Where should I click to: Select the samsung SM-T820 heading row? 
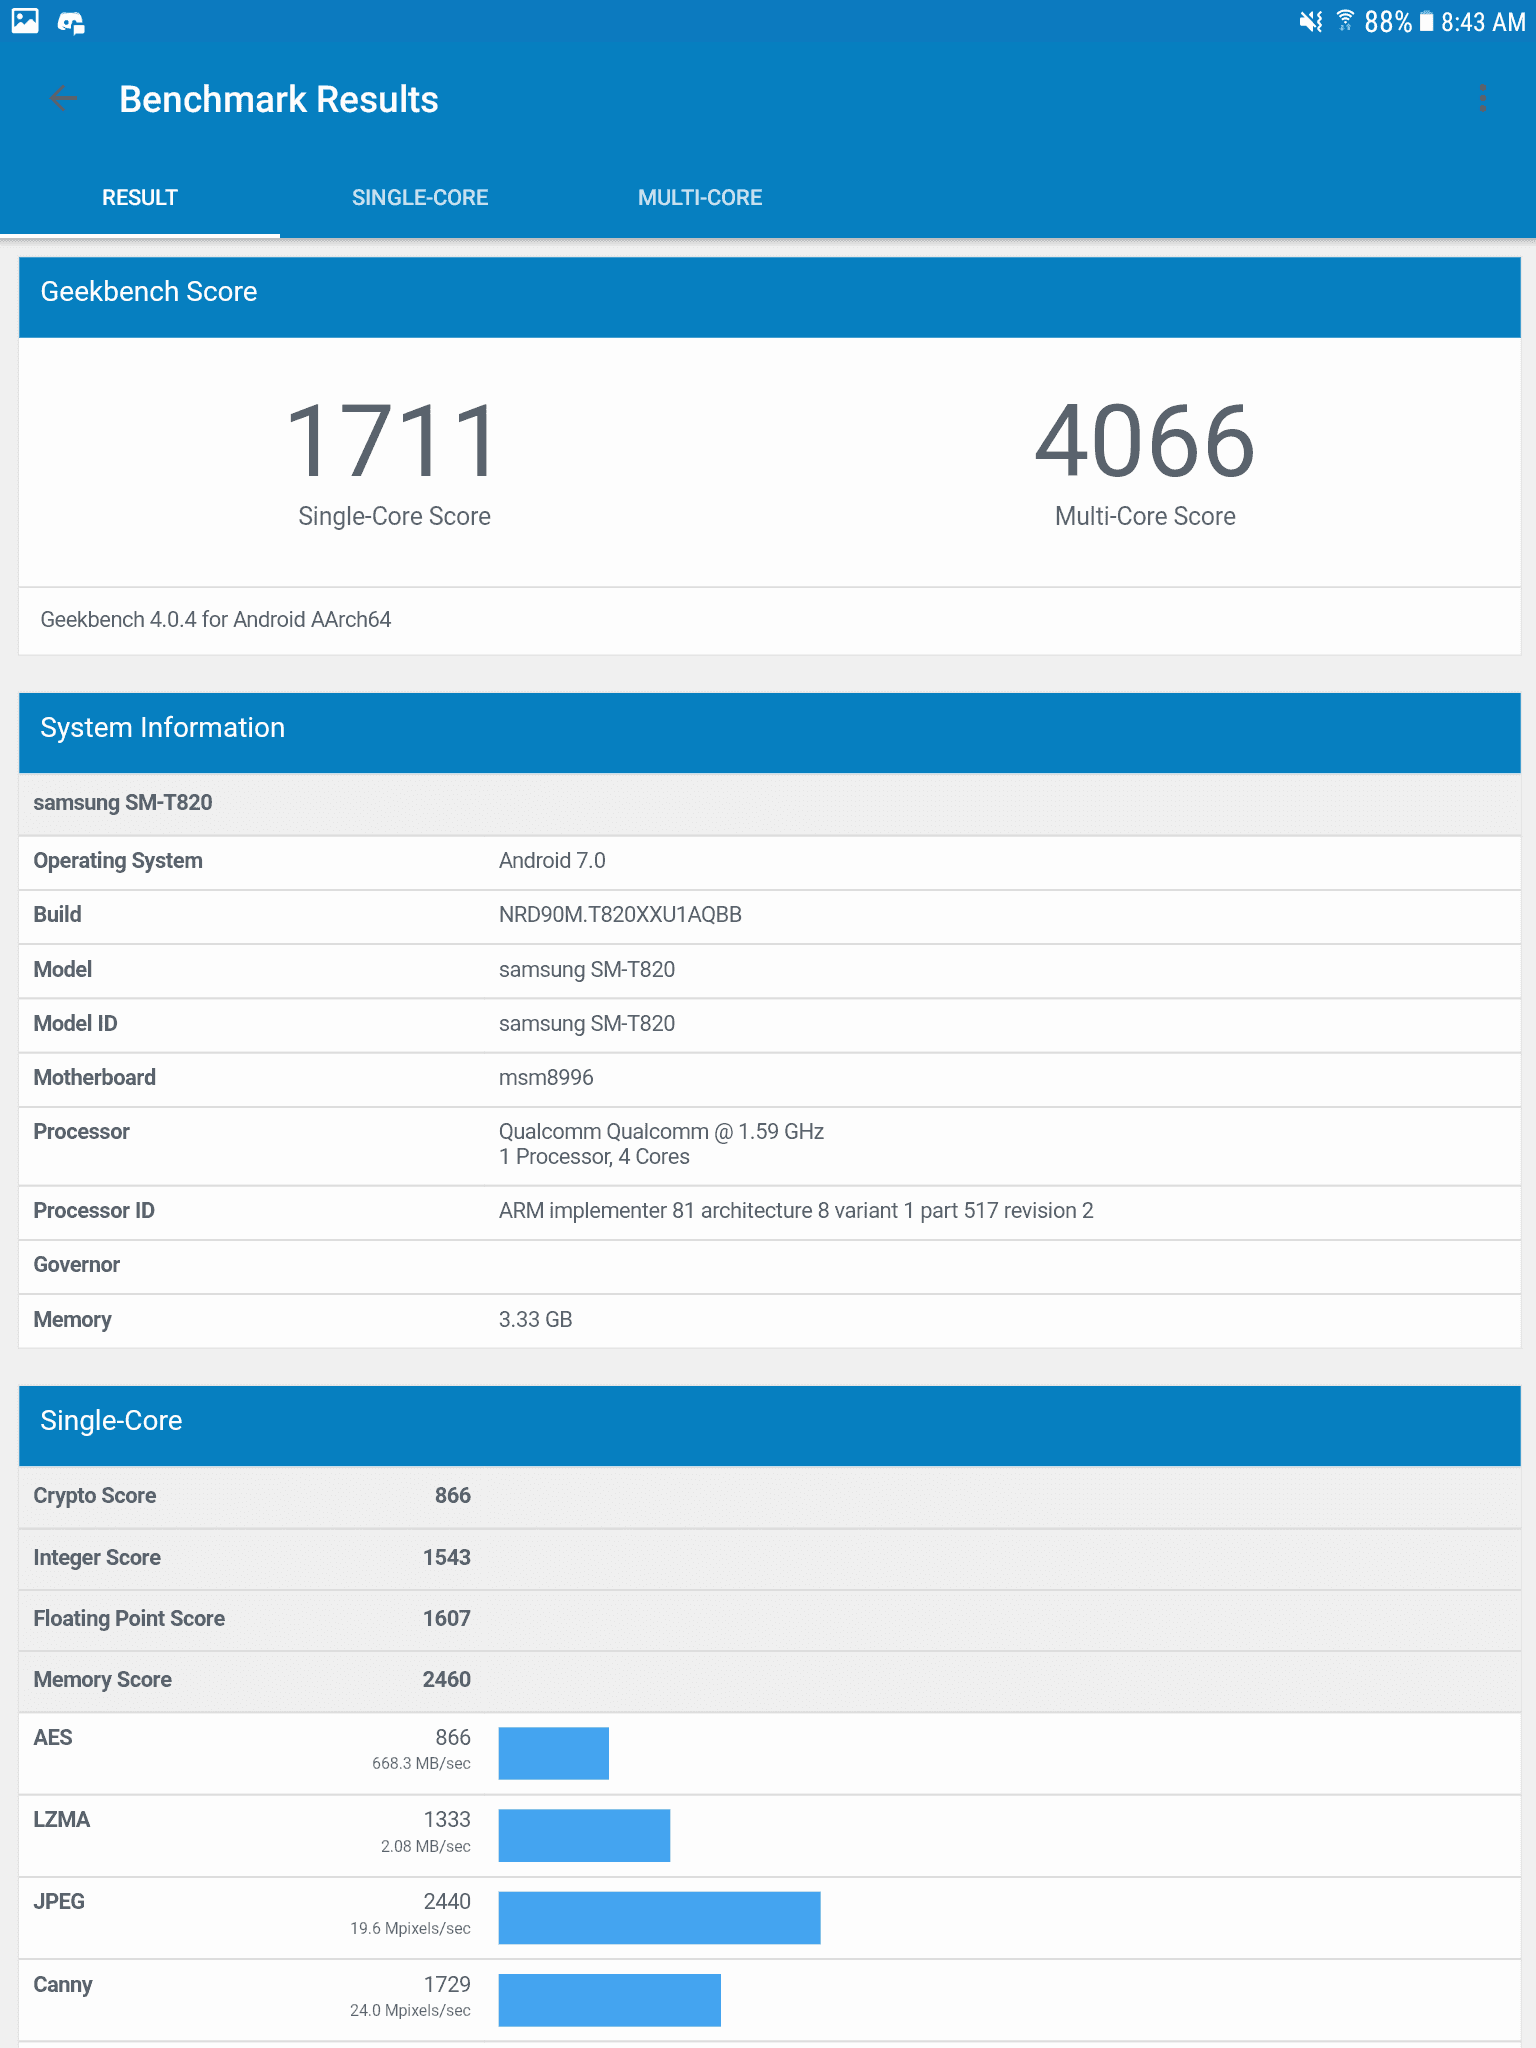(770, 803)
